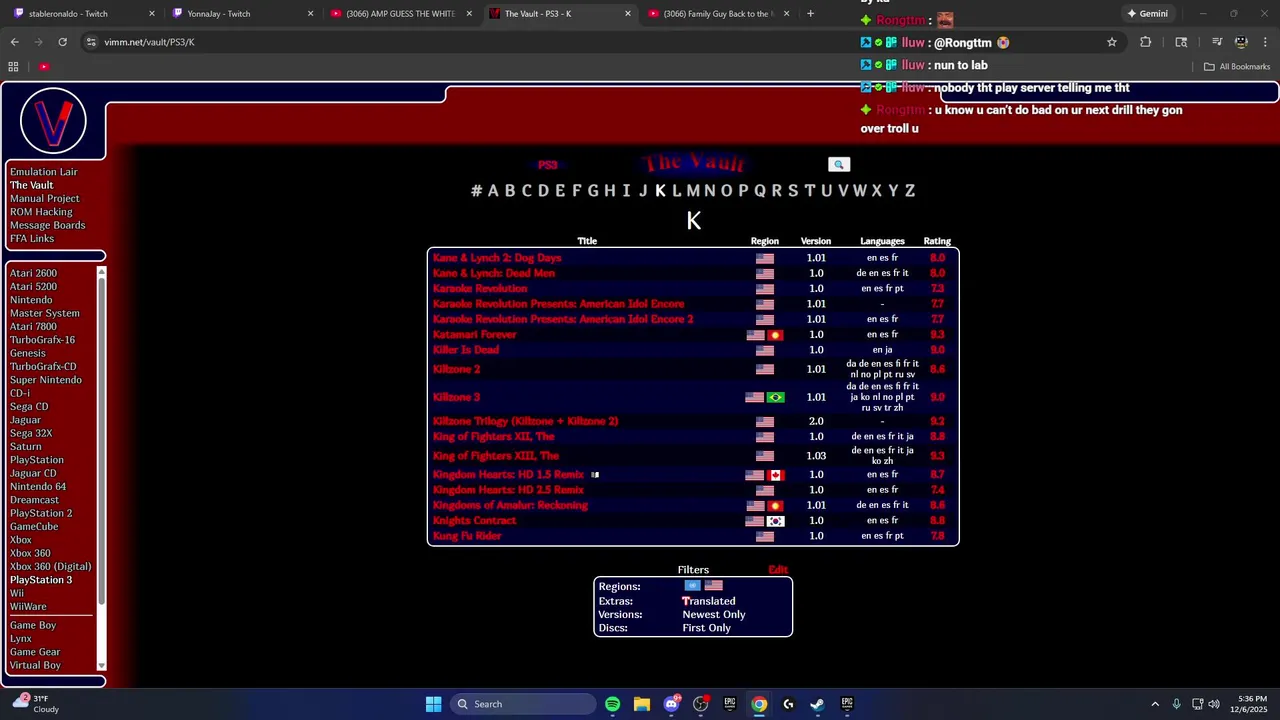Open FFA Links in the sidebar

point(32,239)
